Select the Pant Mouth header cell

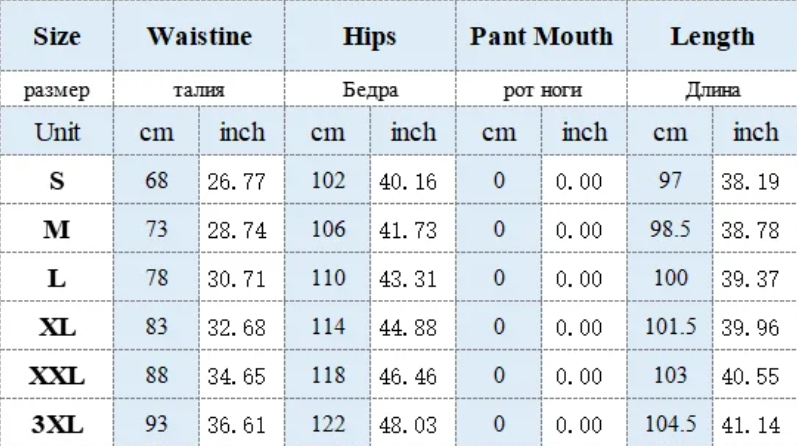[541, 38]
